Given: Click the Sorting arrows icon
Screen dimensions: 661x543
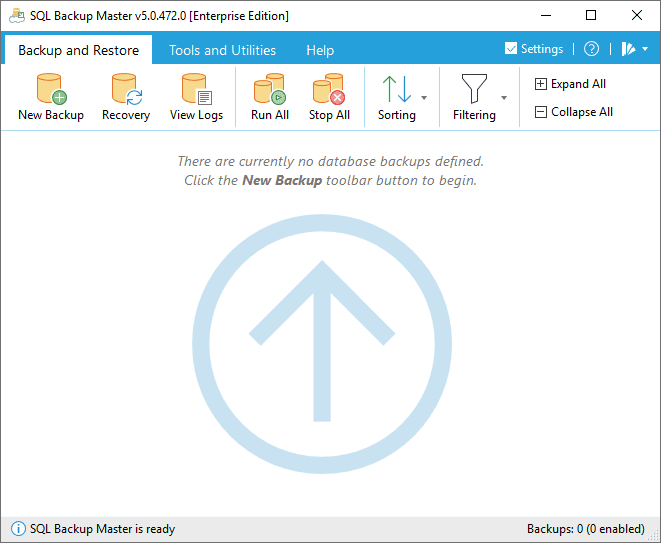Looking at the screenshot, I should point(397,89).
